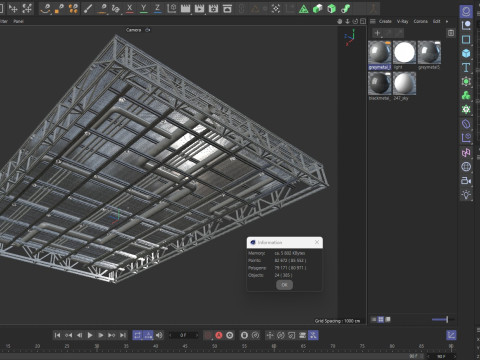Open the Panel menu in viewport

click(x=18, y=21)
